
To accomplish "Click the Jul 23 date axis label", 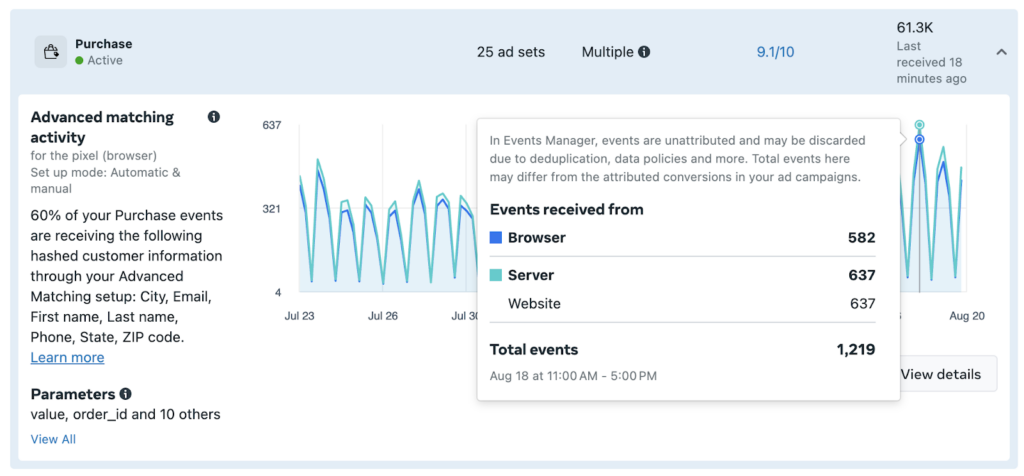I will (299, 315).
